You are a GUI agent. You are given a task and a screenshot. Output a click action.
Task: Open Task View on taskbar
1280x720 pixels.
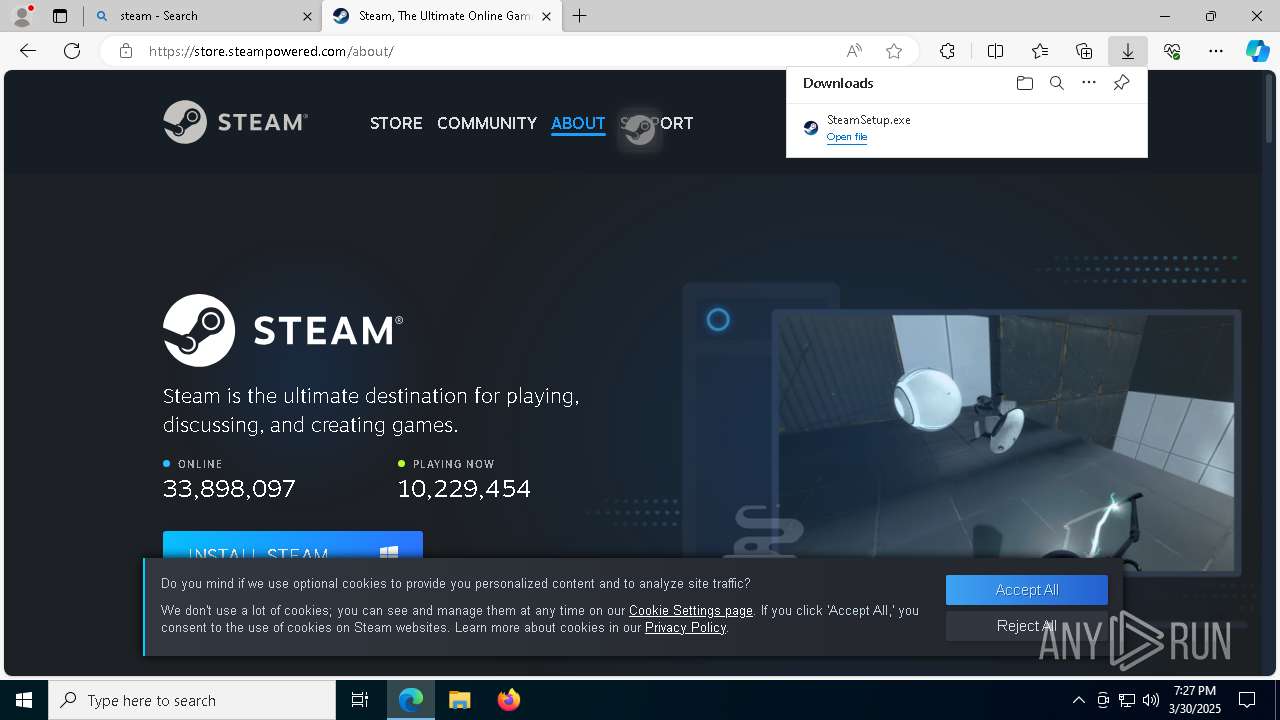point(360,700)
